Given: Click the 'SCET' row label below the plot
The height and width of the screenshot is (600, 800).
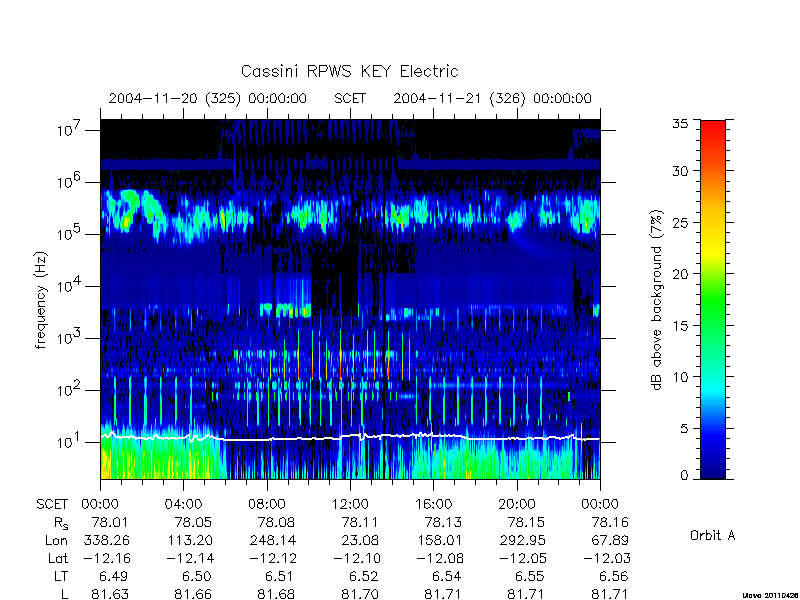Looking at the screenshot, I should [x=52, y=504].
